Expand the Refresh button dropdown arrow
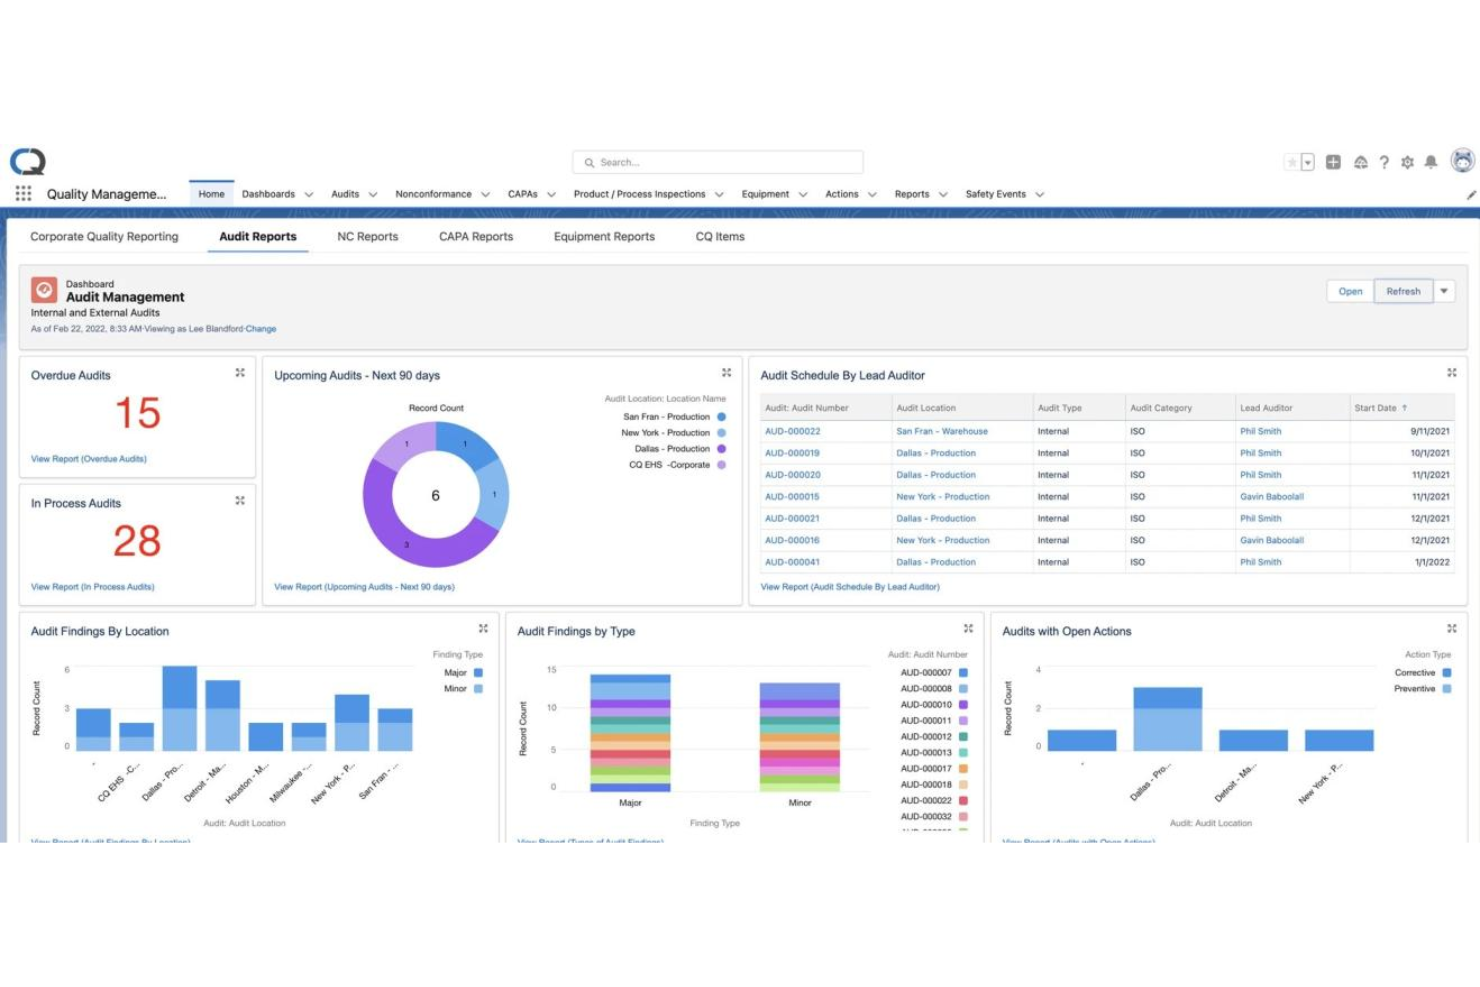The width and height of the screenshot is (1480, 987). [1444, 291]
